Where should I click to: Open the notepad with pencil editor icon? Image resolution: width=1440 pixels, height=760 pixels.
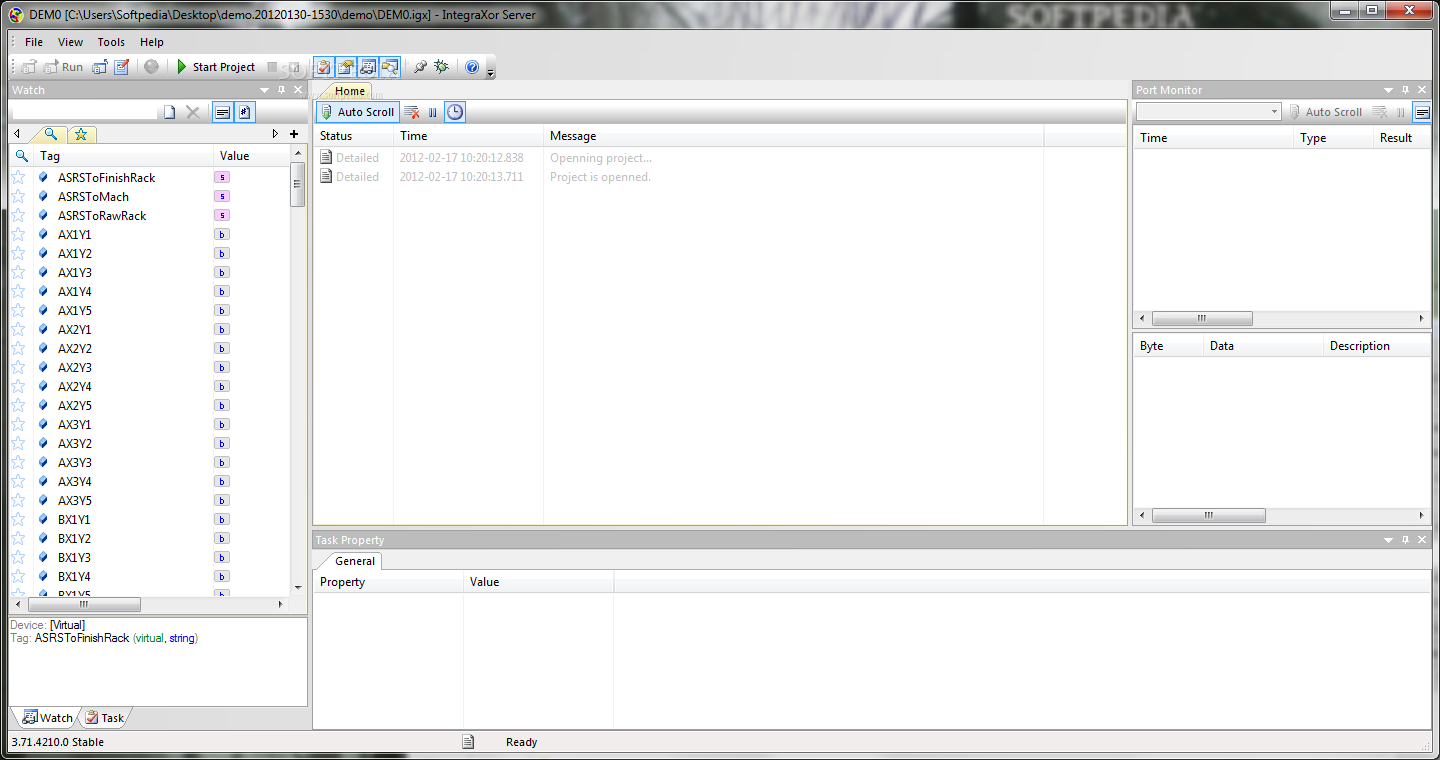[x=122, y=67]
